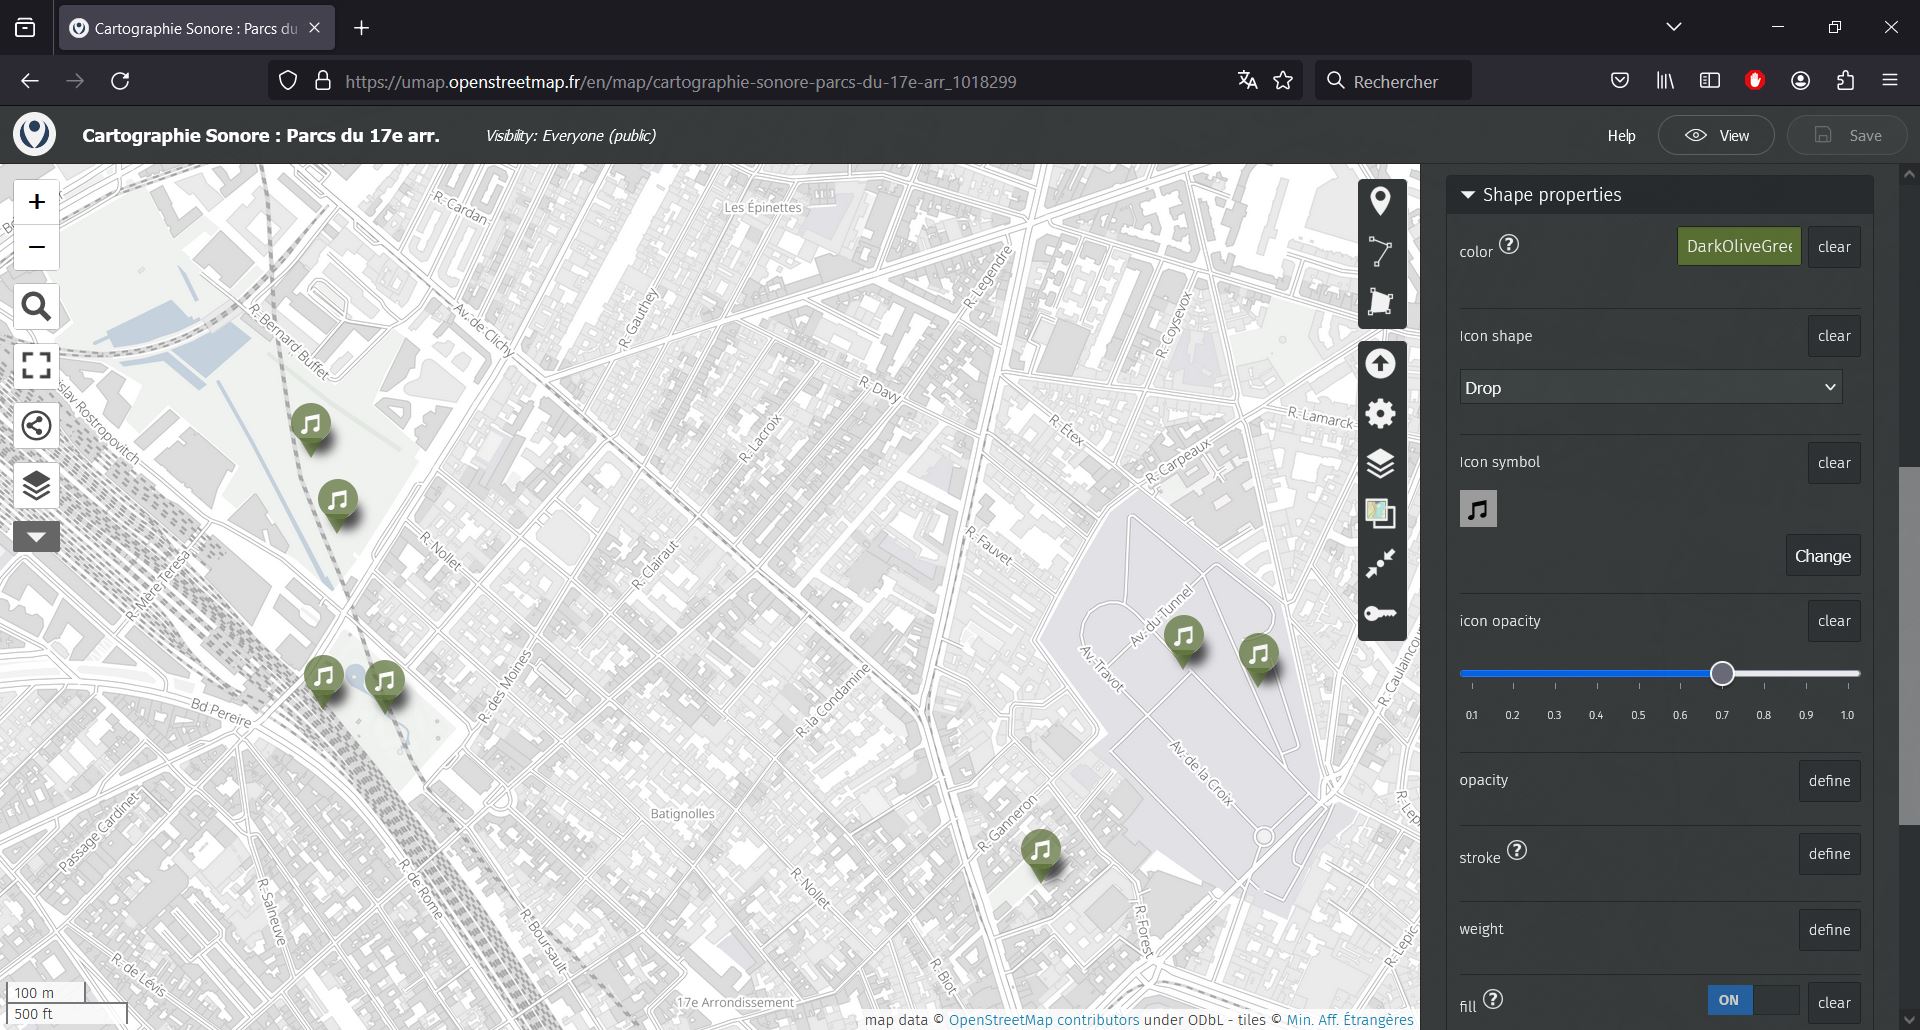Open map settings gear icon
1920x1030 pixels.
pos(1380,414)
